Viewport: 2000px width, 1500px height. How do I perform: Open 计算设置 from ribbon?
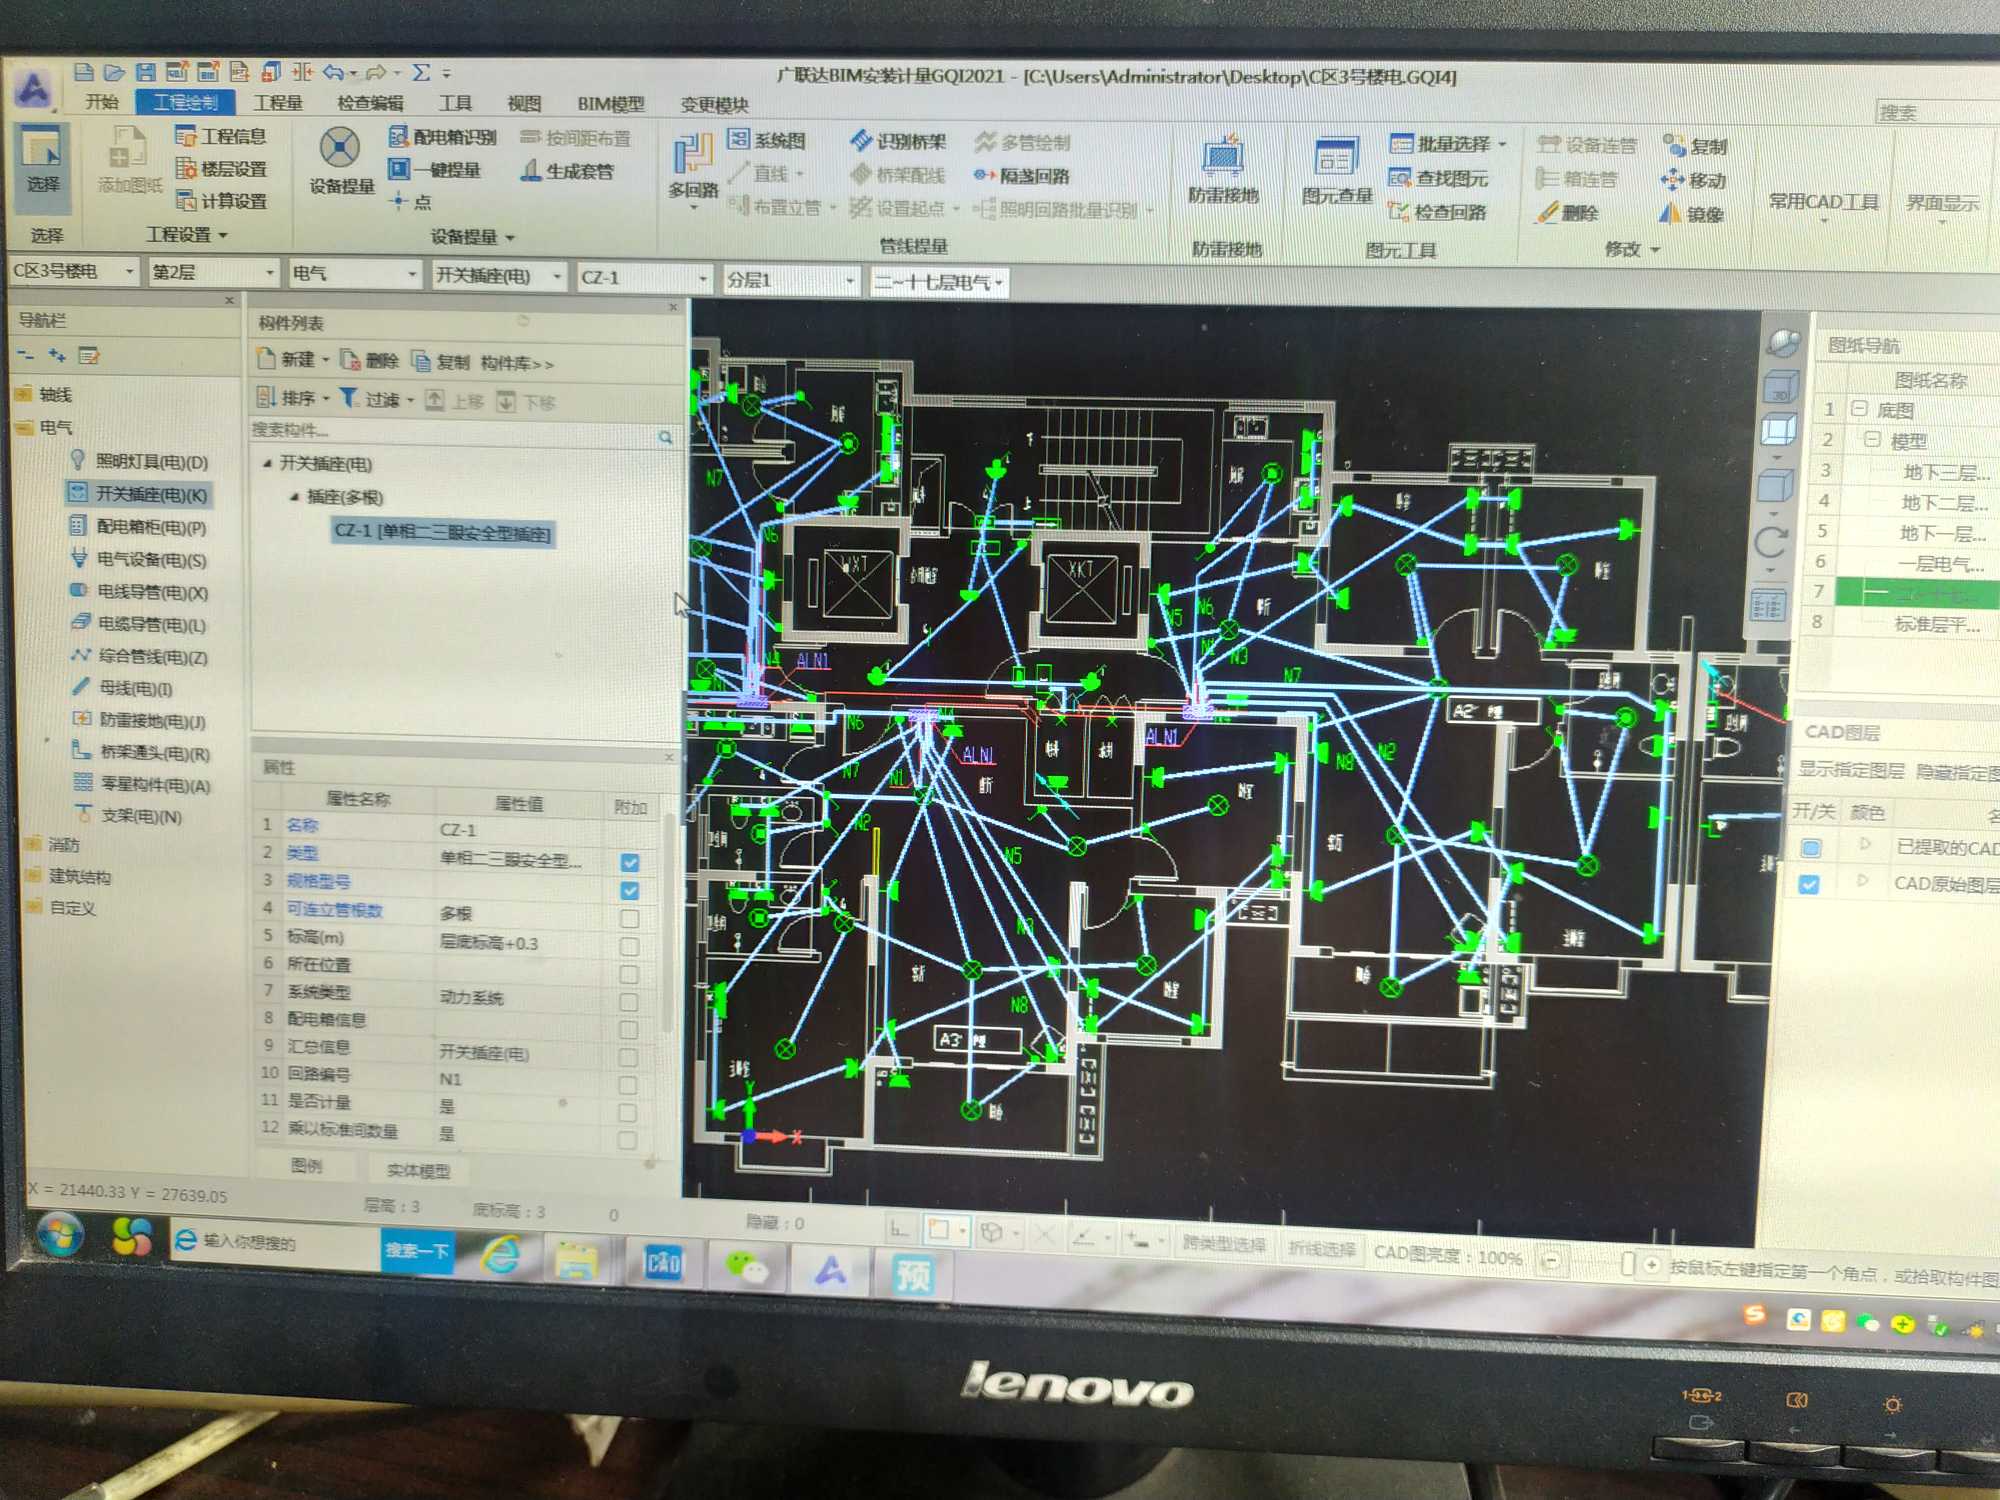click(221, 201)
